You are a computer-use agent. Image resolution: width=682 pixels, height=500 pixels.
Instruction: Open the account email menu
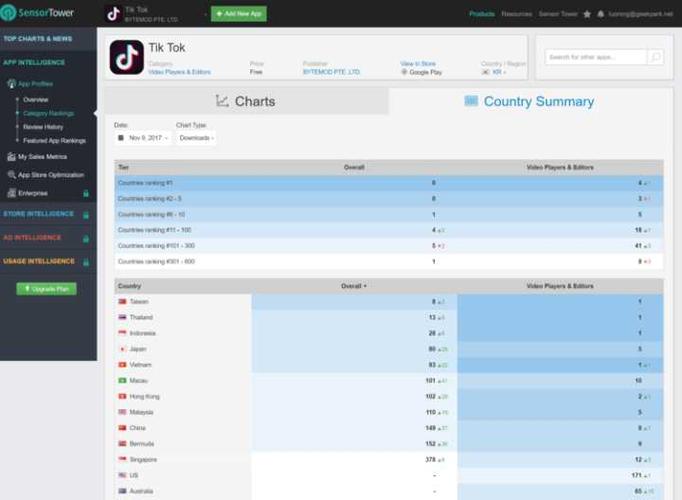click(x=640, y=14)
